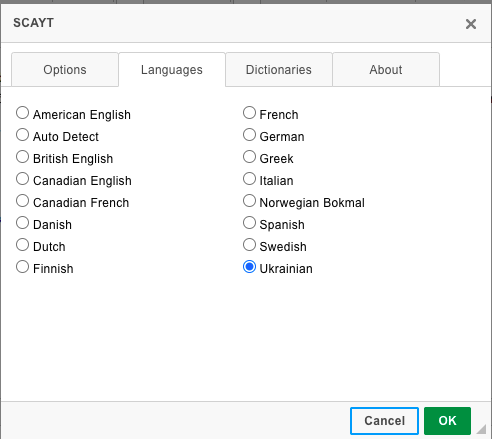Choose Danish radio button
This screenshot has width=492, height=439.
[x=22, y=223]
